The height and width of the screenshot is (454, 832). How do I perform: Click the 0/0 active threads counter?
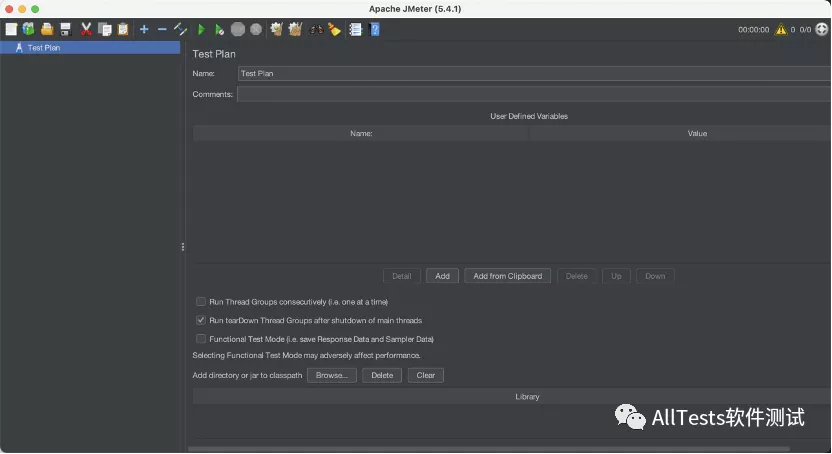(x=805, y=30)
